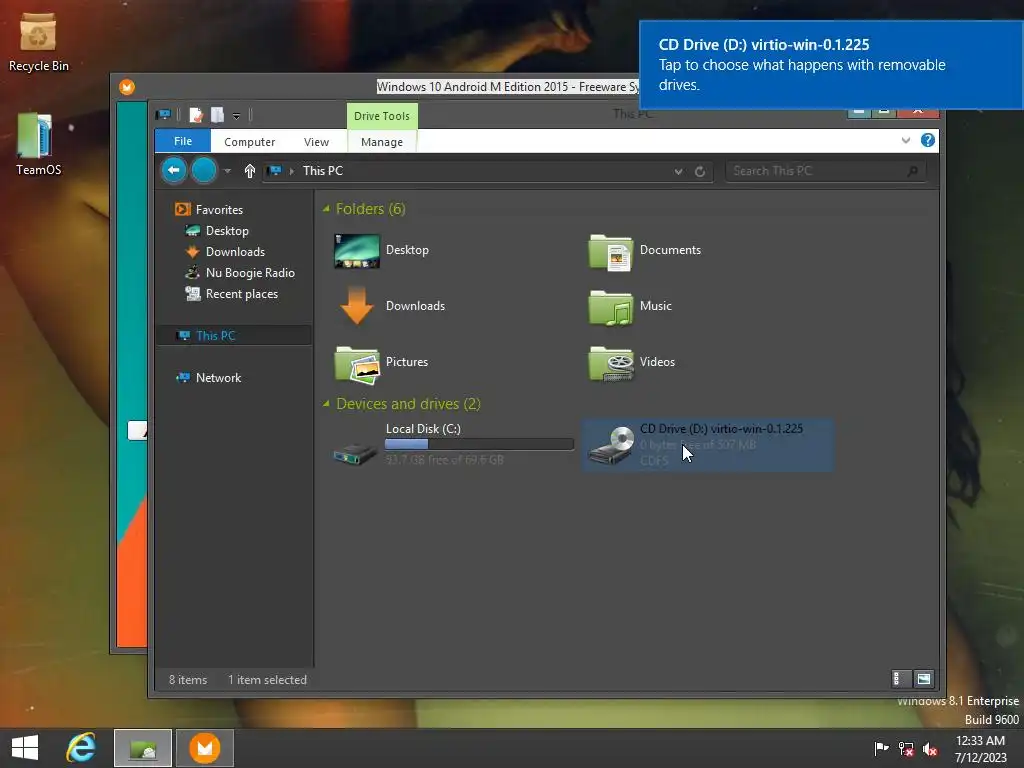
Task: Collapse the Folders (6) group
Action: (326, 209)
